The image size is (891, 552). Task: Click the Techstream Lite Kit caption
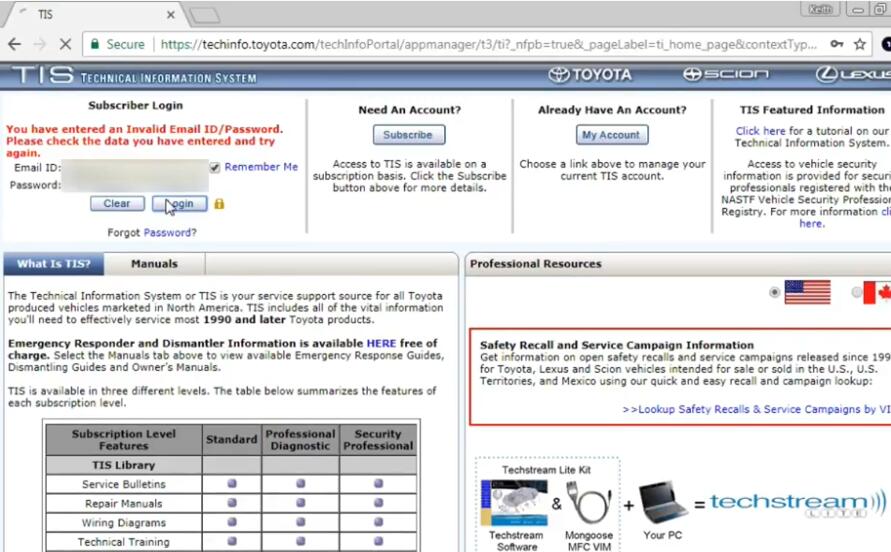click(x=546, y=470)
